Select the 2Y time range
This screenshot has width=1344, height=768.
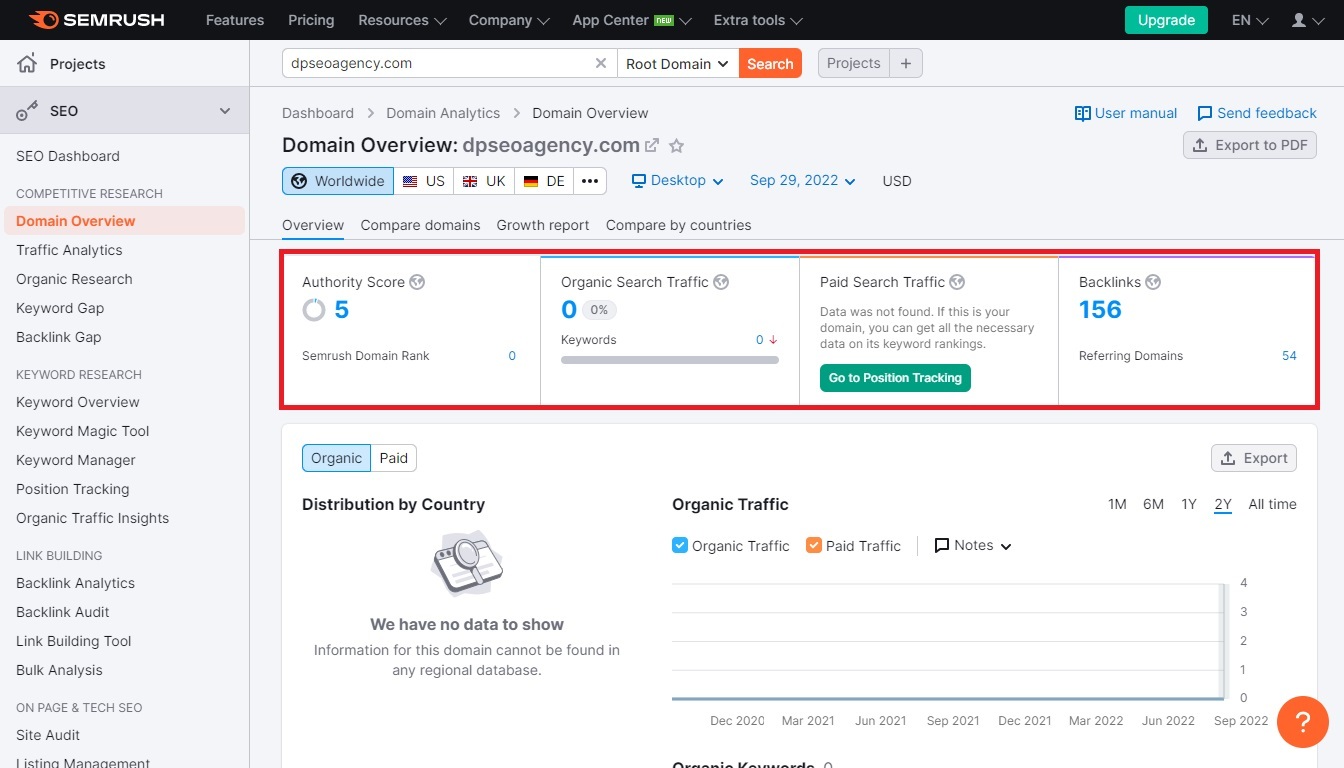pyautogui.click(x=1223, y=504)
